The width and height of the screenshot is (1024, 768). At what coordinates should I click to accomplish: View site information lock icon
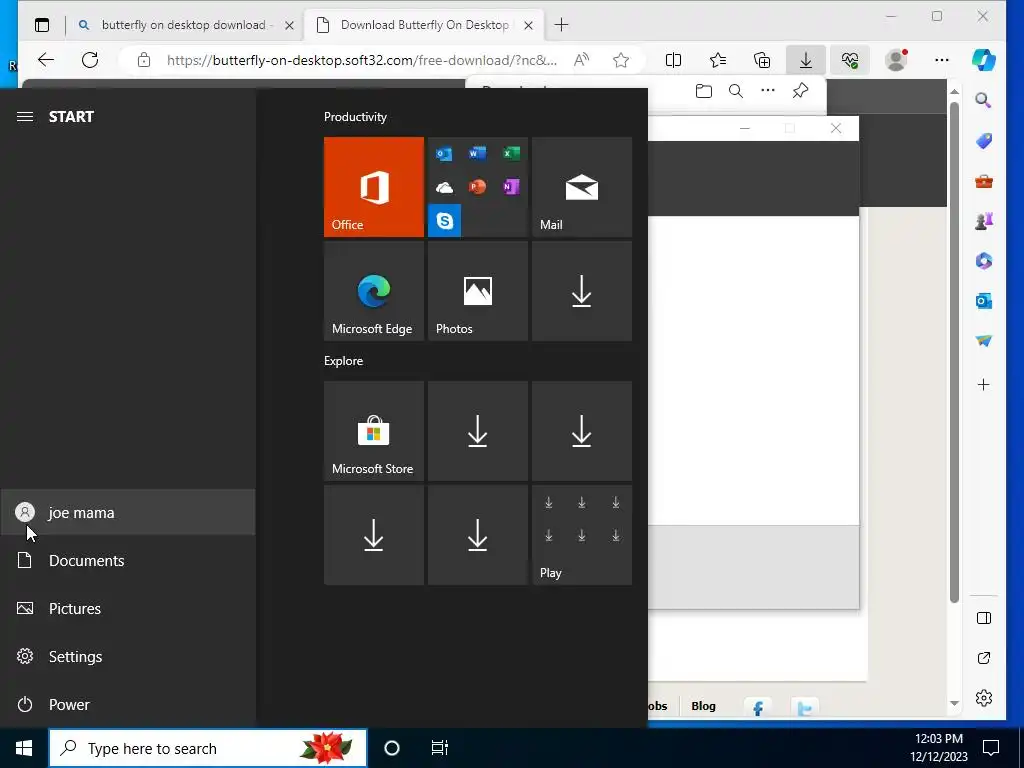point(144,60)
